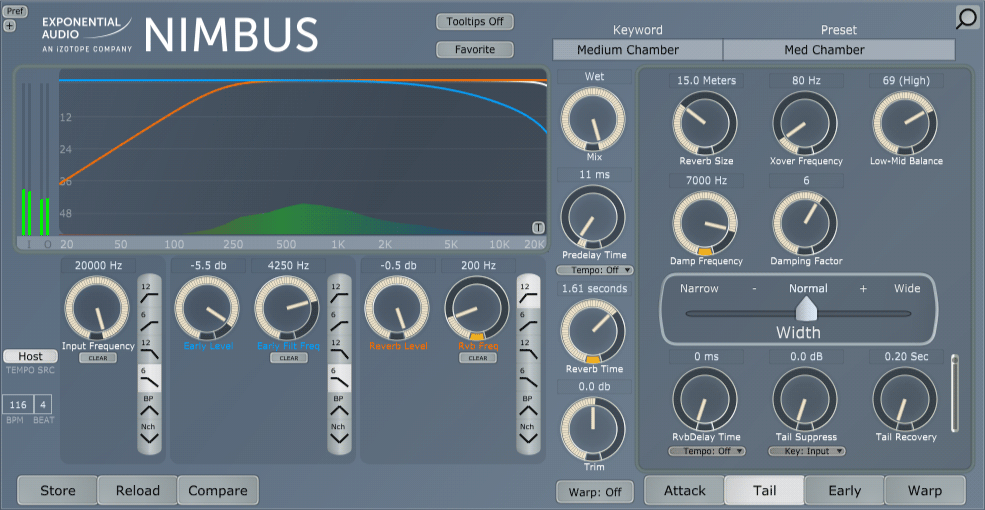Switch to the Tail tab
Screen dimensions: 985x510
pos(765,491)
